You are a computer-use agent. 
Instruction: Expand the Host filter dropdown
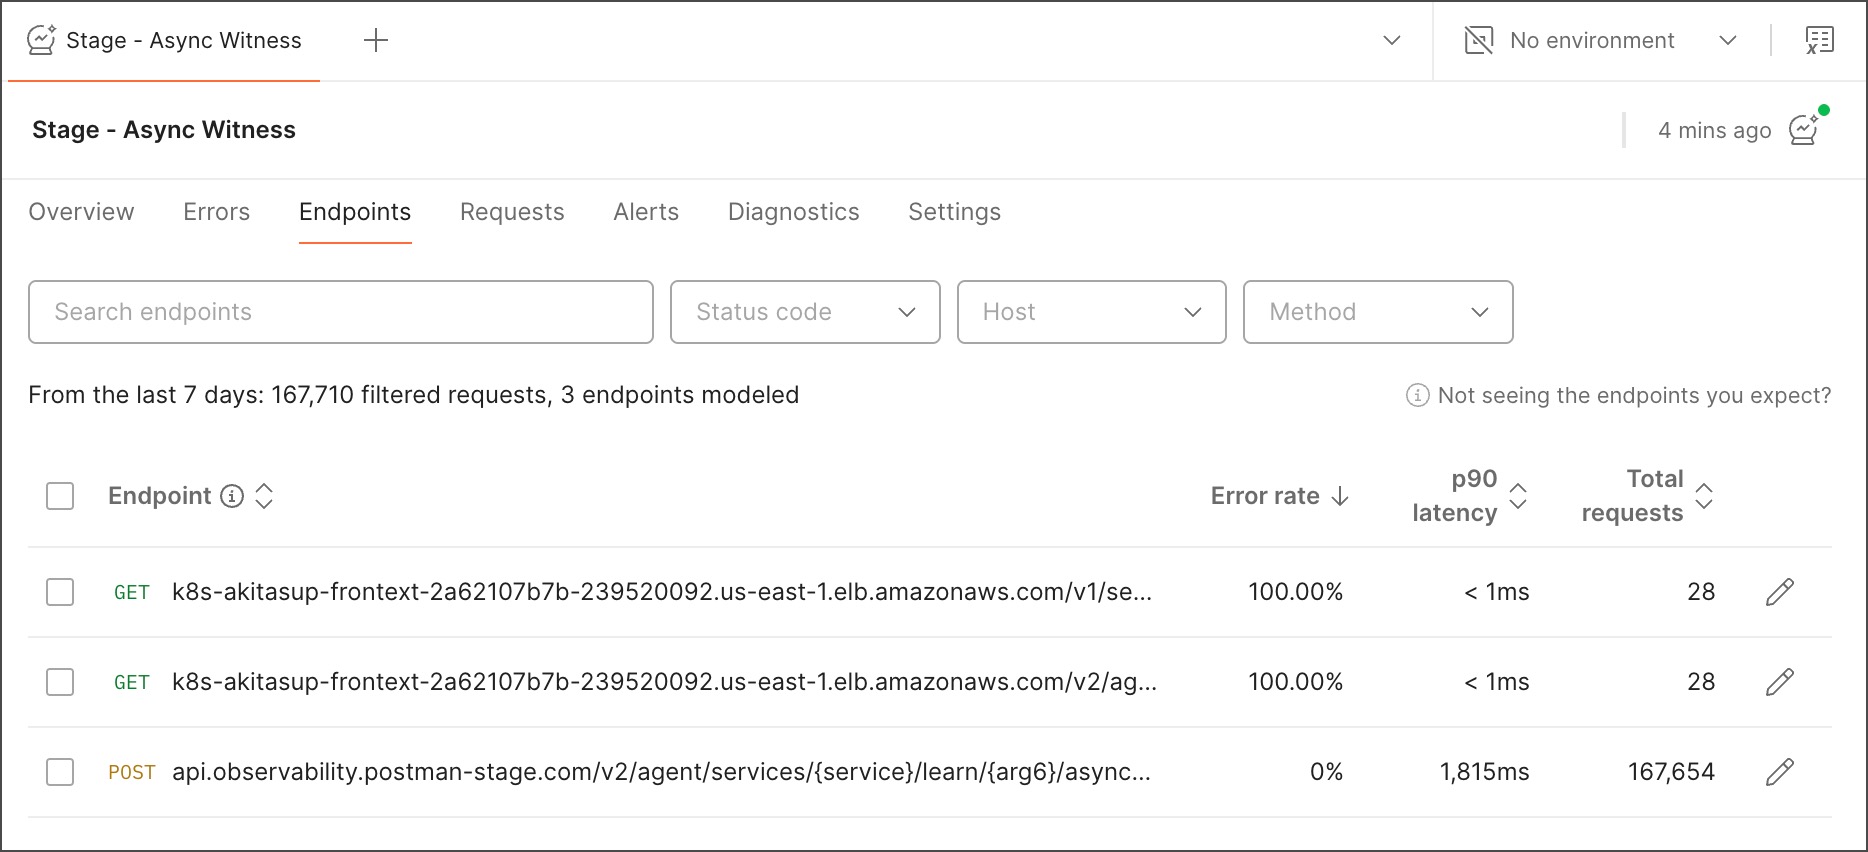pos(1091,312)
